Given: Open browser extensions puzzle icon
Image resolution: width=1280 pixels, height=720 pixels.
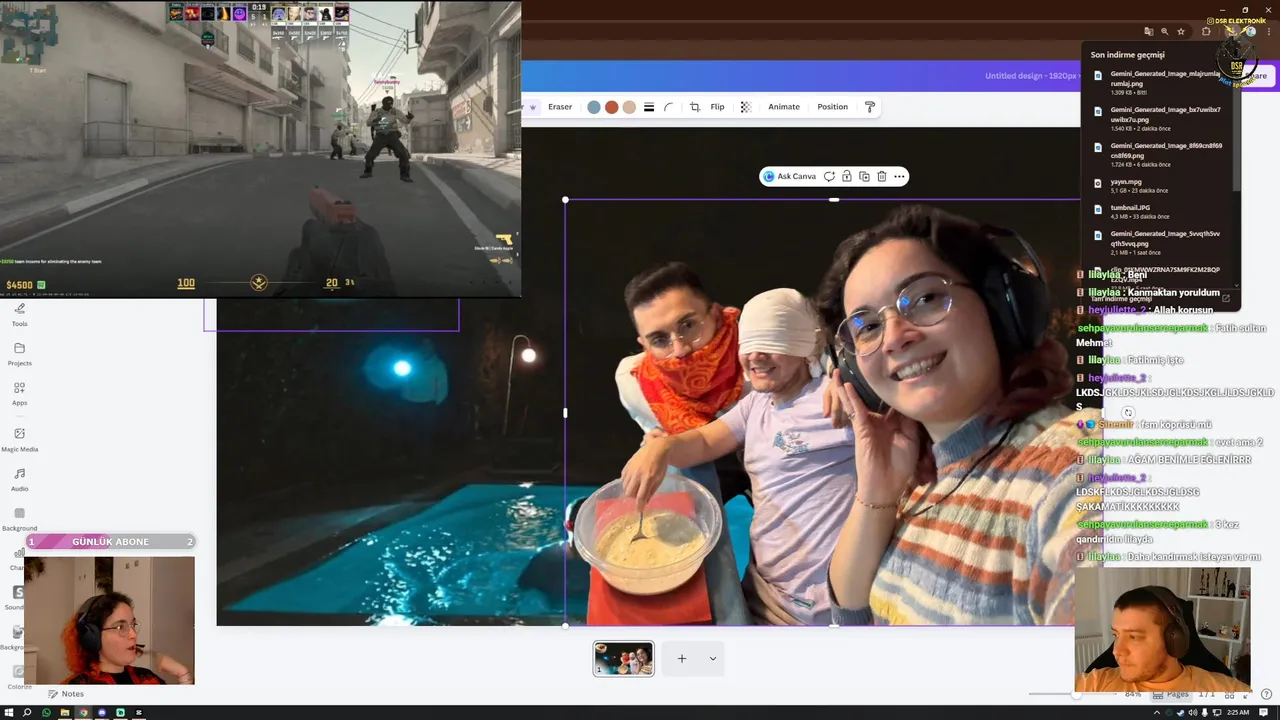Looking at the screenshot, I should coord(1206,32).
